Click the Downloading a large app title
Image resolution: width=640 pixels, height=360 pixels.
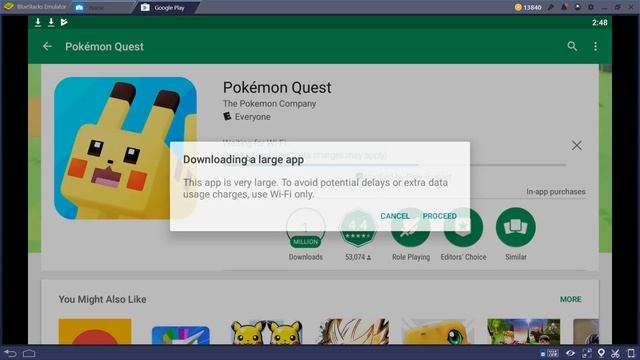(x=243, y=160)
